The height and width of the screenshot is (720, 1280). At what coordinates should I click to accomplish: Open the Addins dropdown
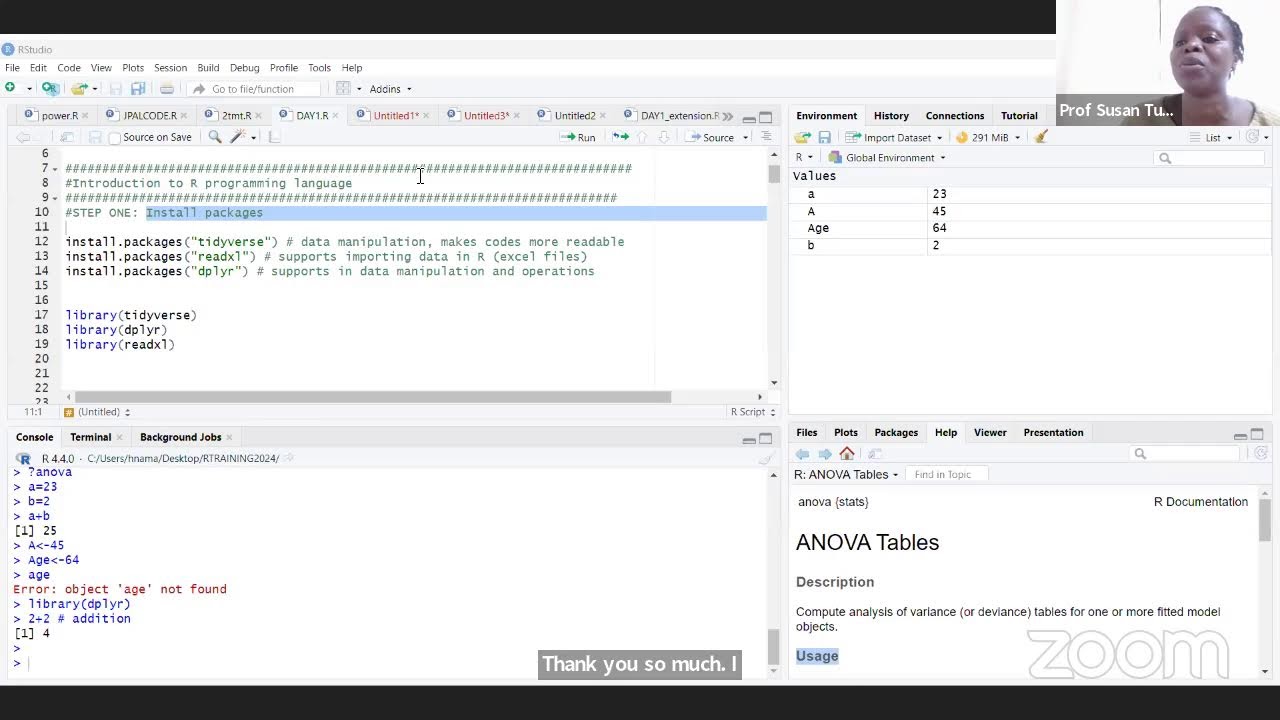(x=390, y=89)
